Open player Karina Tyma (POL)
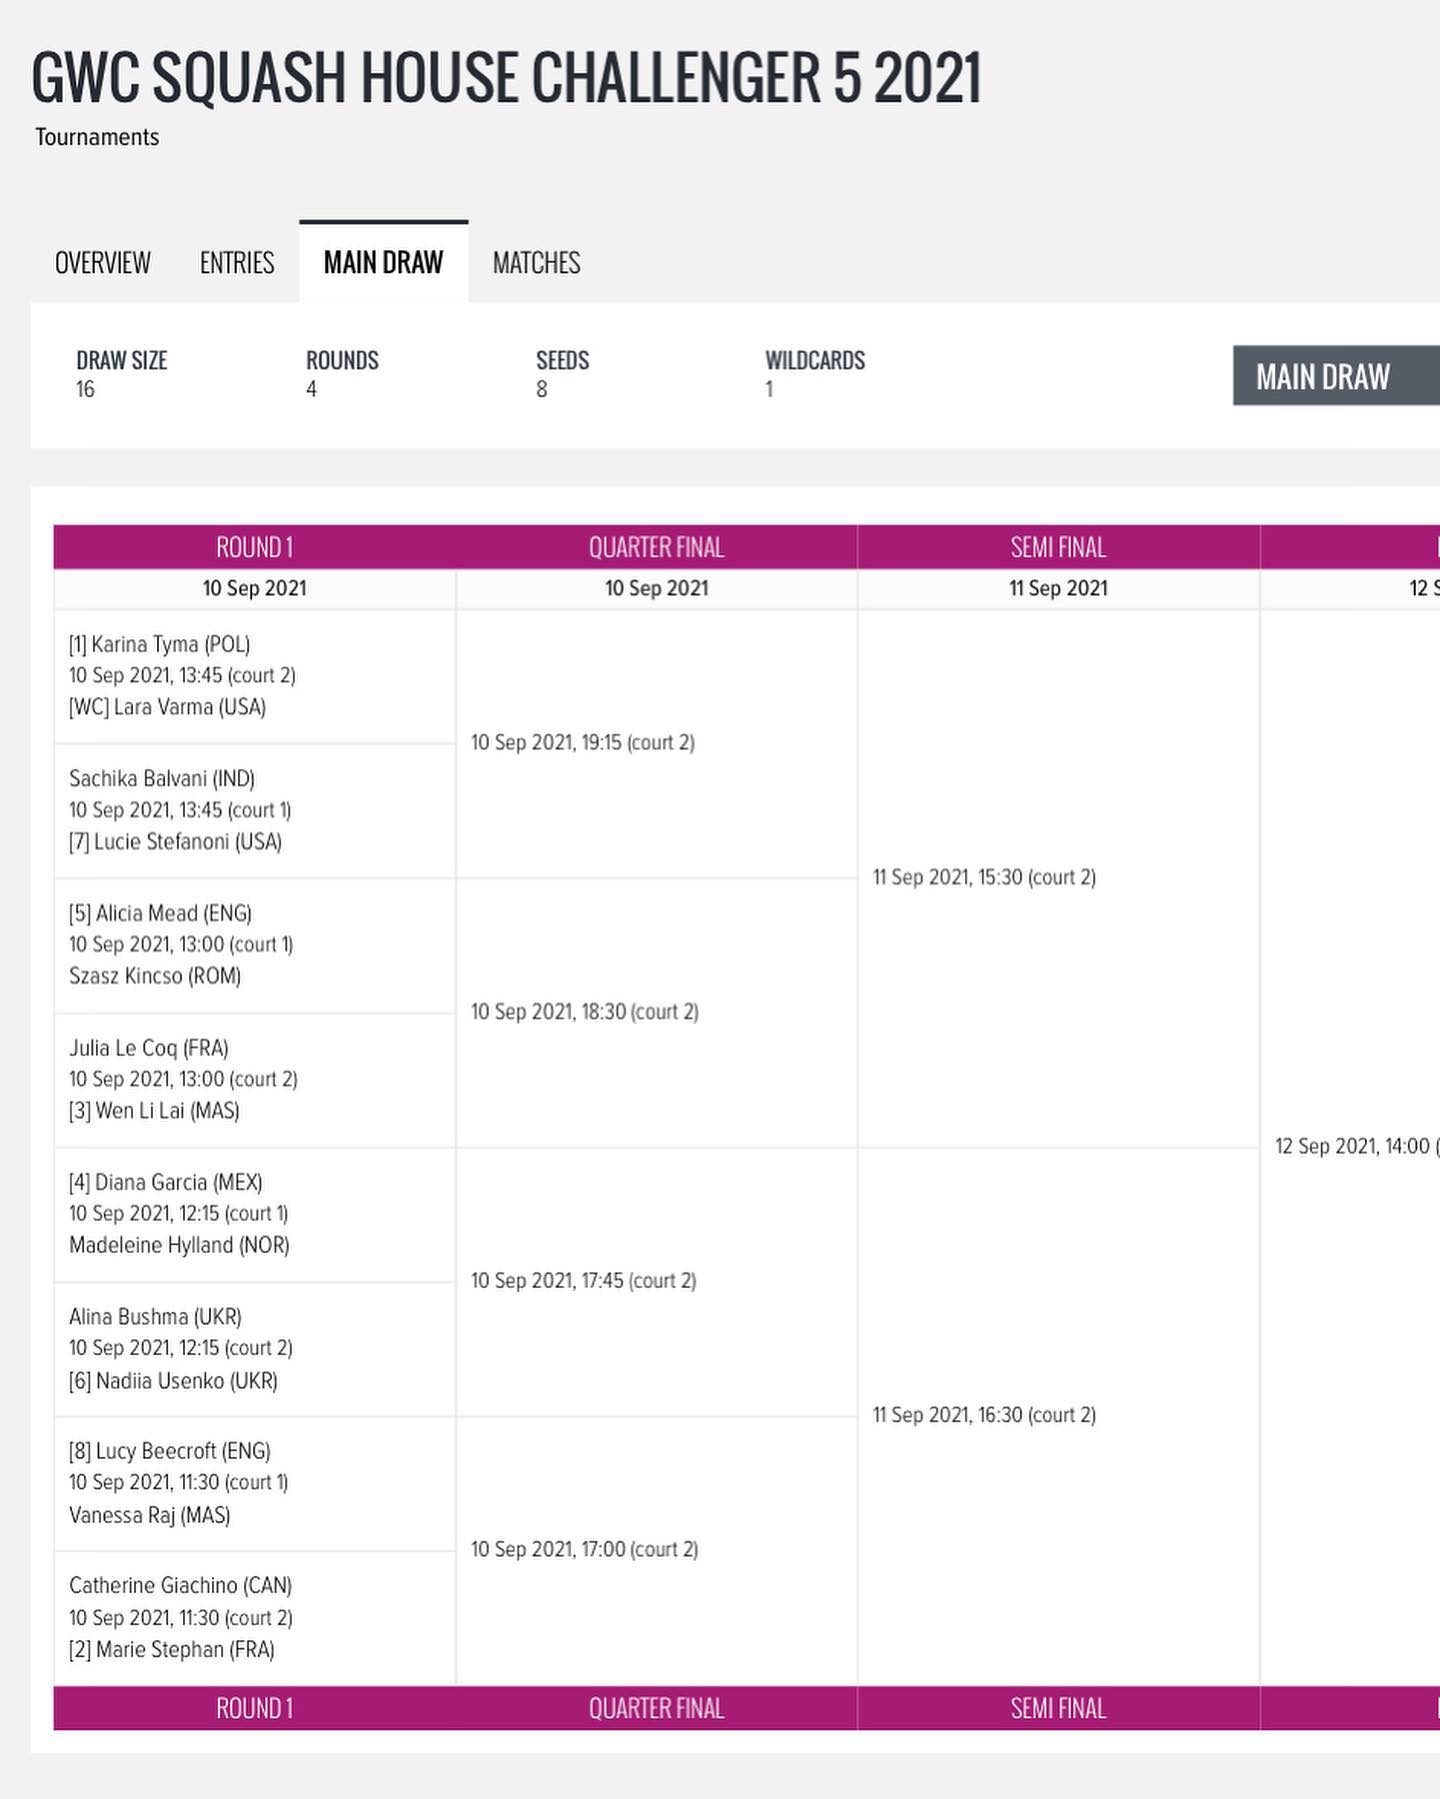Image resolution: width=1440 pixels, height=1799 pixels. 160,644
